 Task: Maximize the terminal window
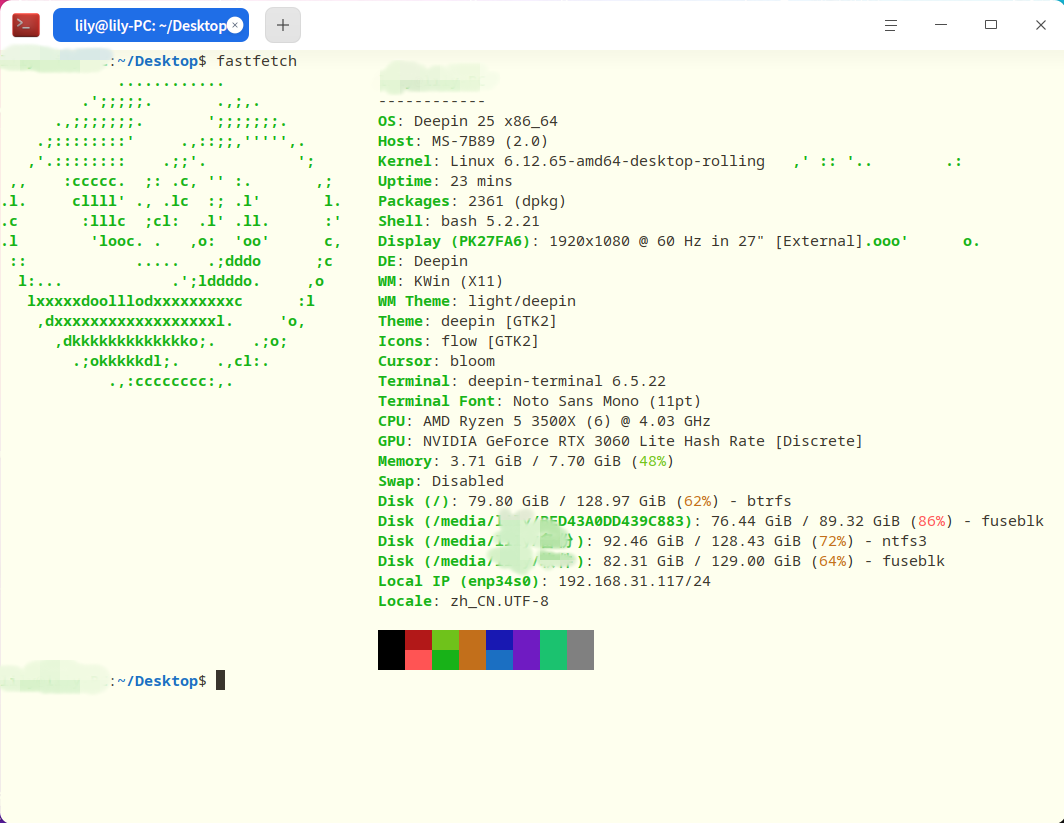click(991, 25)
